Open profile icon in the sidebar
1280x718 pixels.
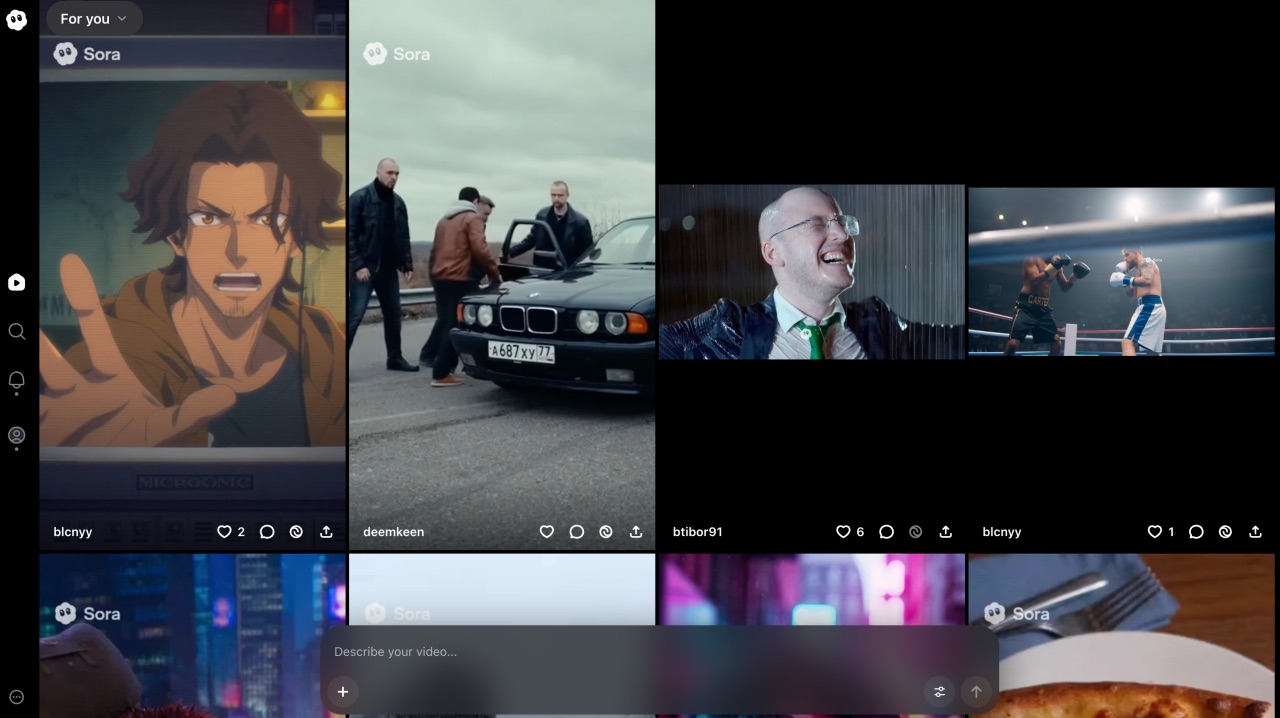16,435
